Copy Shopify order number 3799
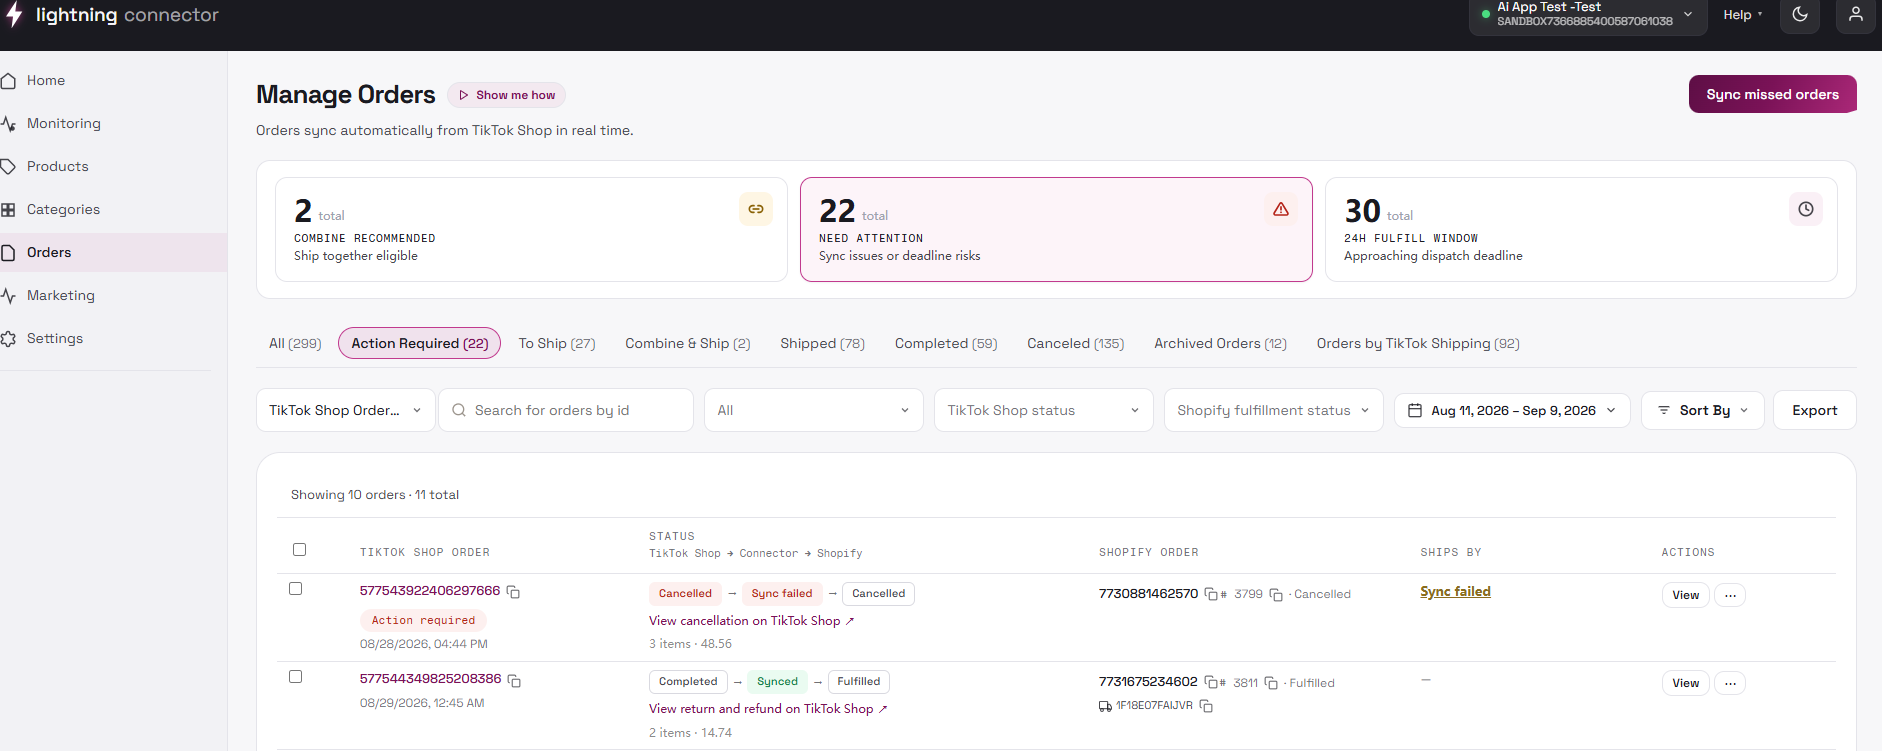The height and width of the screenshot is (751, 1882). (x=1276, y=594)
